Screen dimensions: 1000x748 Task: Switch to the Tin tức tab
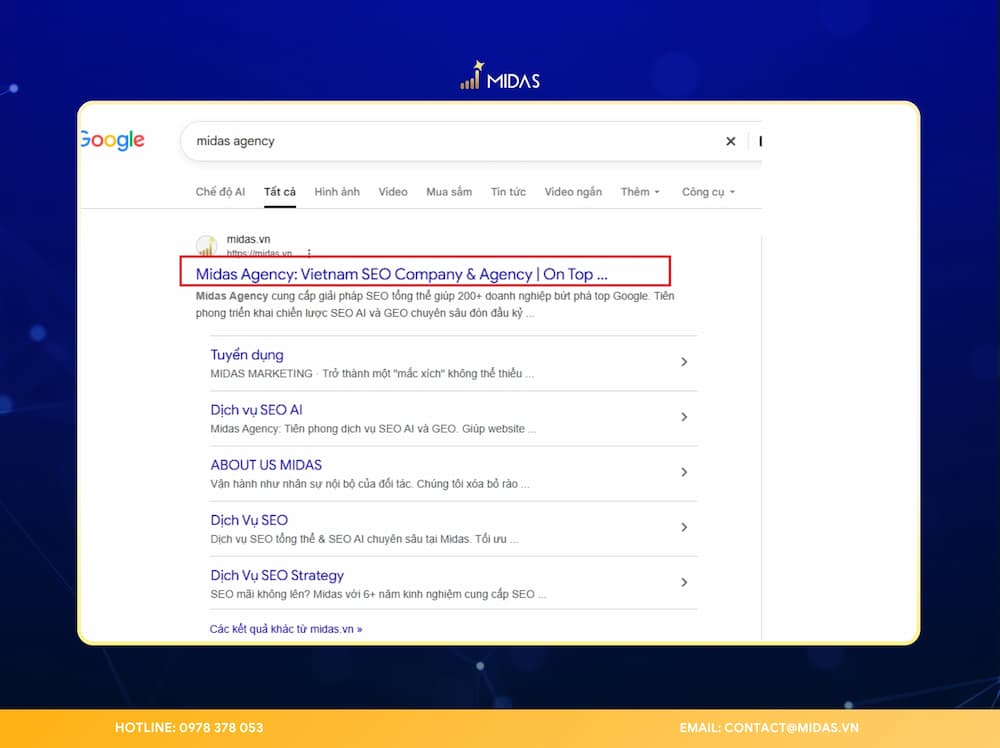pyautogui.click(x=508, y=192)
